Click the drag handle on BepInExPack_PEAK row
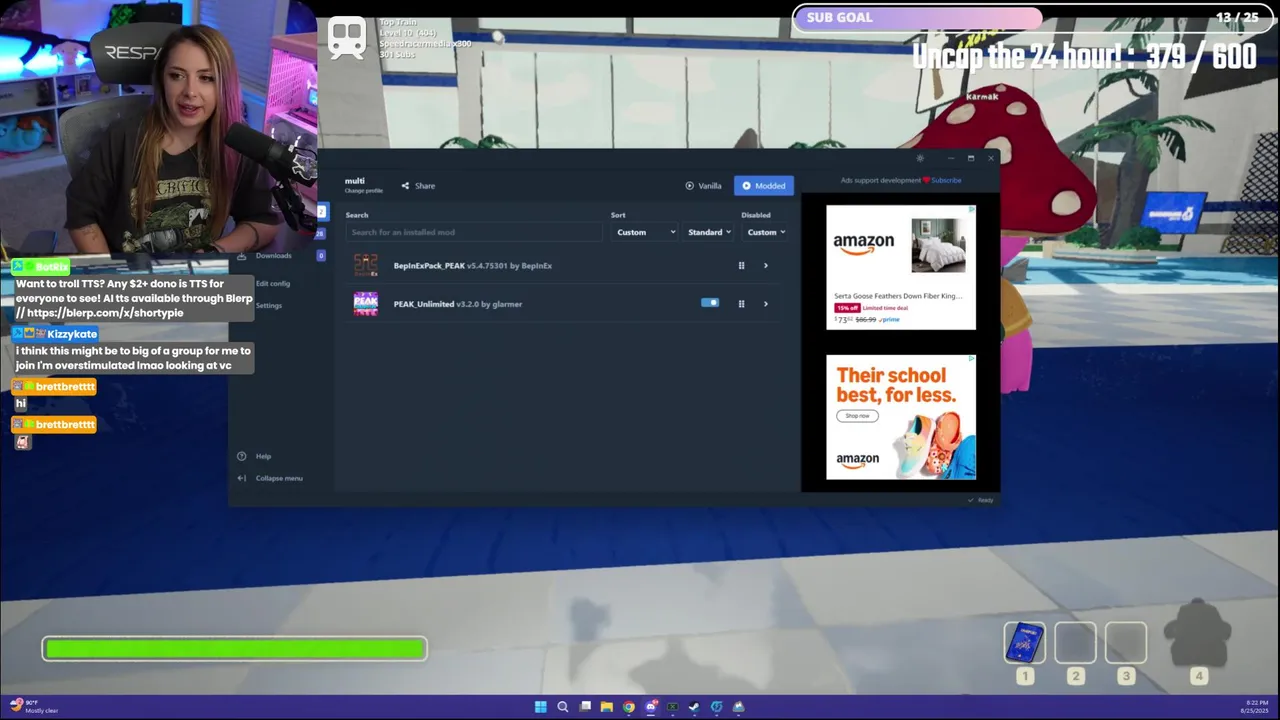The width and height of the screenshot is (1280, 720). coord(741,266)
